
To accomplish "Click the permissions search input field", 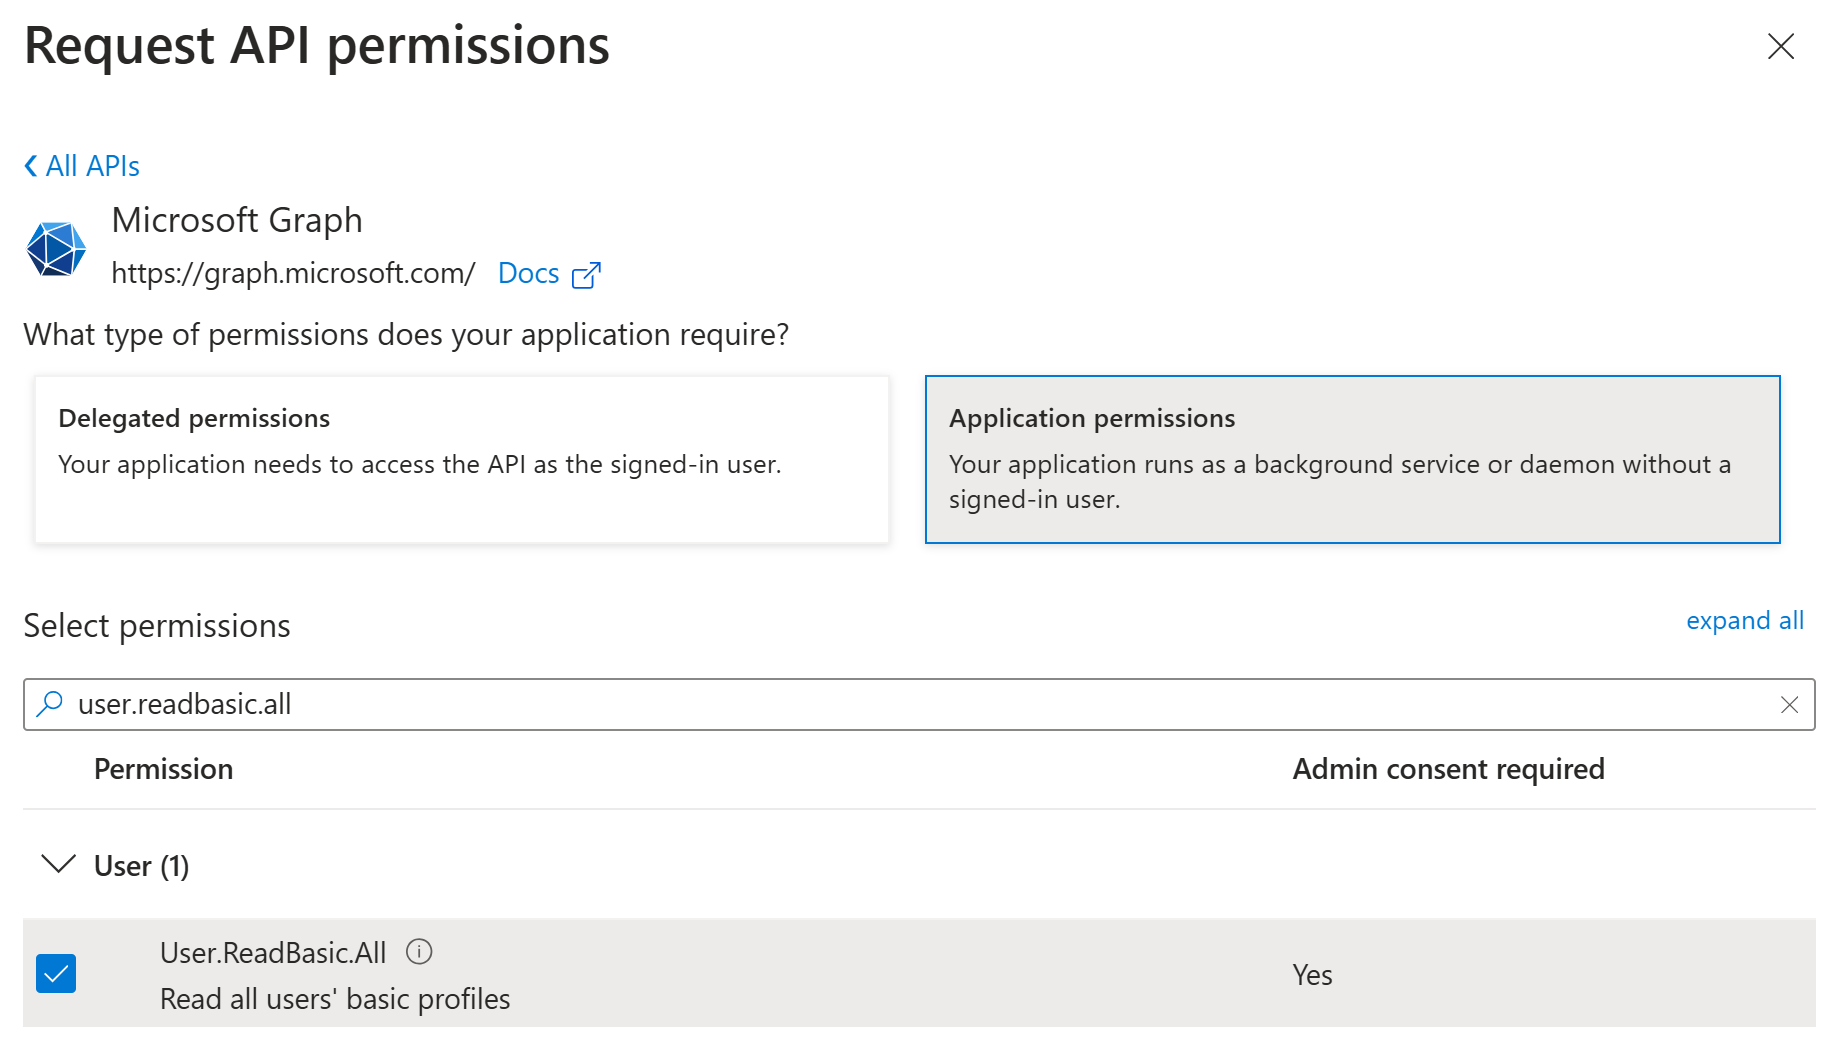I will pos(919,705).
